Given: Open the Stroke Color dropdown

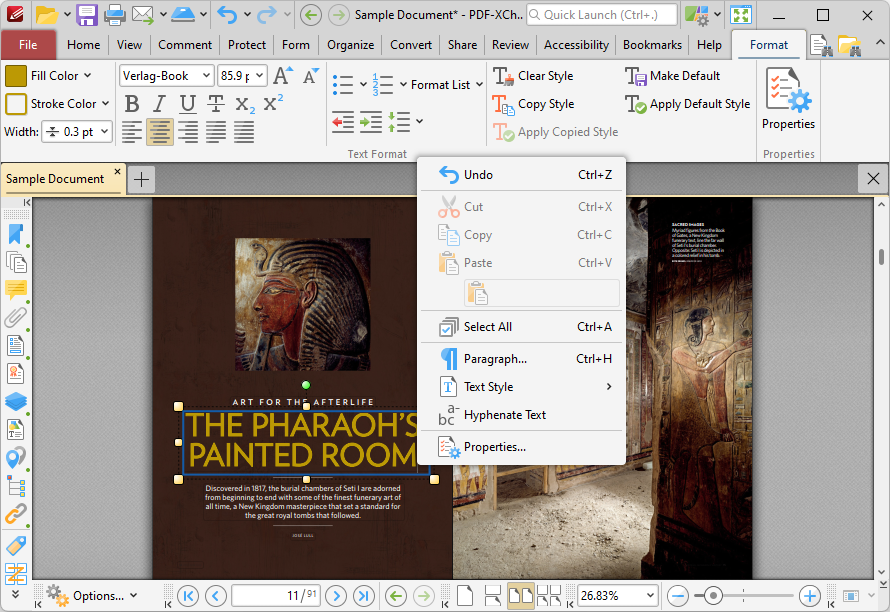Looking at the screenshot, I should 105,104.
